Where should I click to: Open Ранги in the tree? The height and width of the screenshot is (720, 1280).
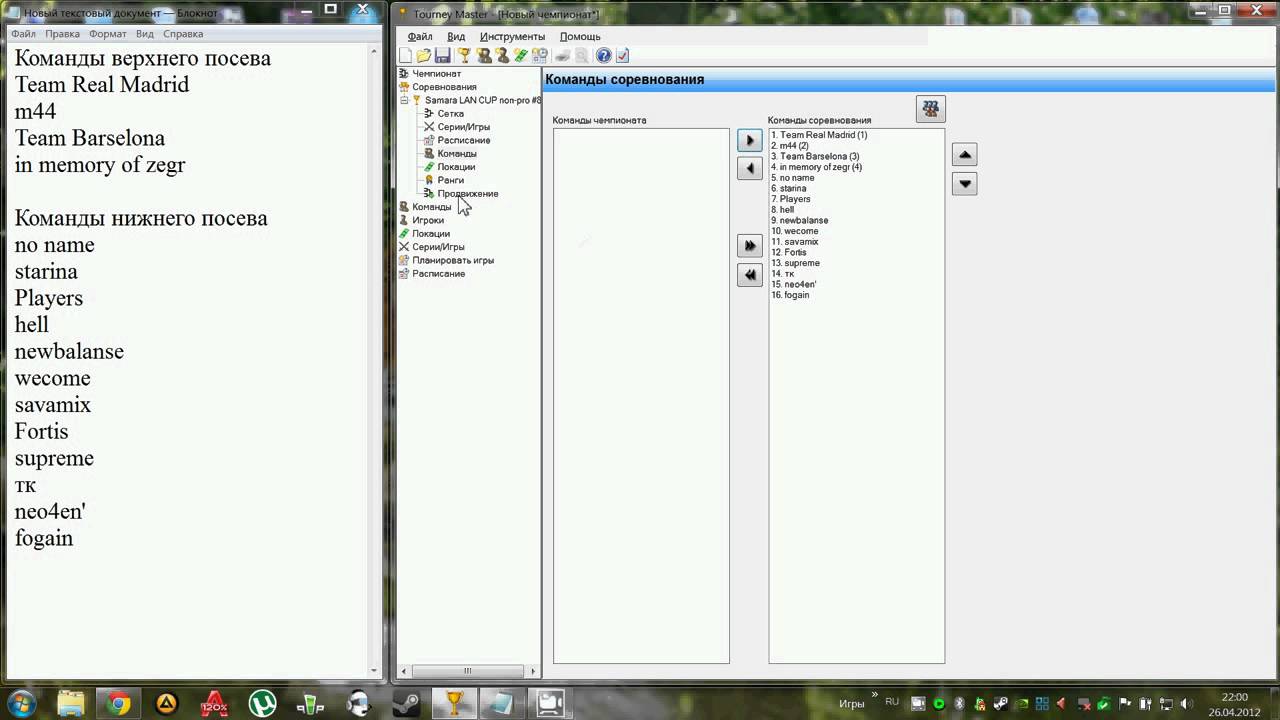(450, 180)
